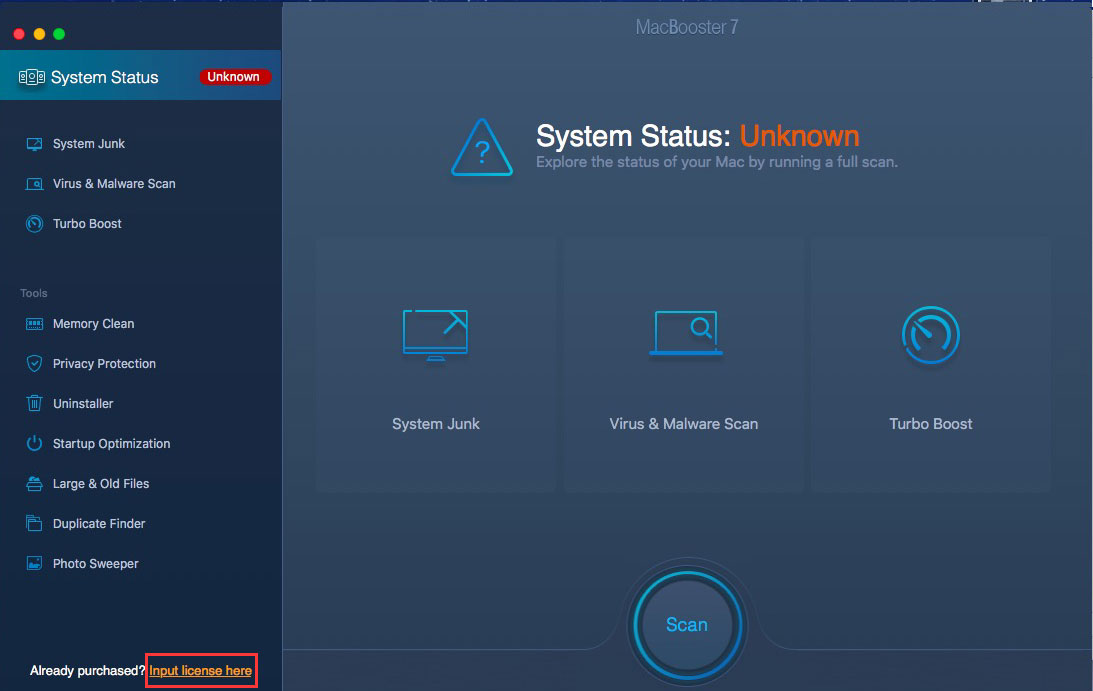Click the question-mark warning triangle icon
This screenshot has width=1093, height=691.
pos(482,147)
